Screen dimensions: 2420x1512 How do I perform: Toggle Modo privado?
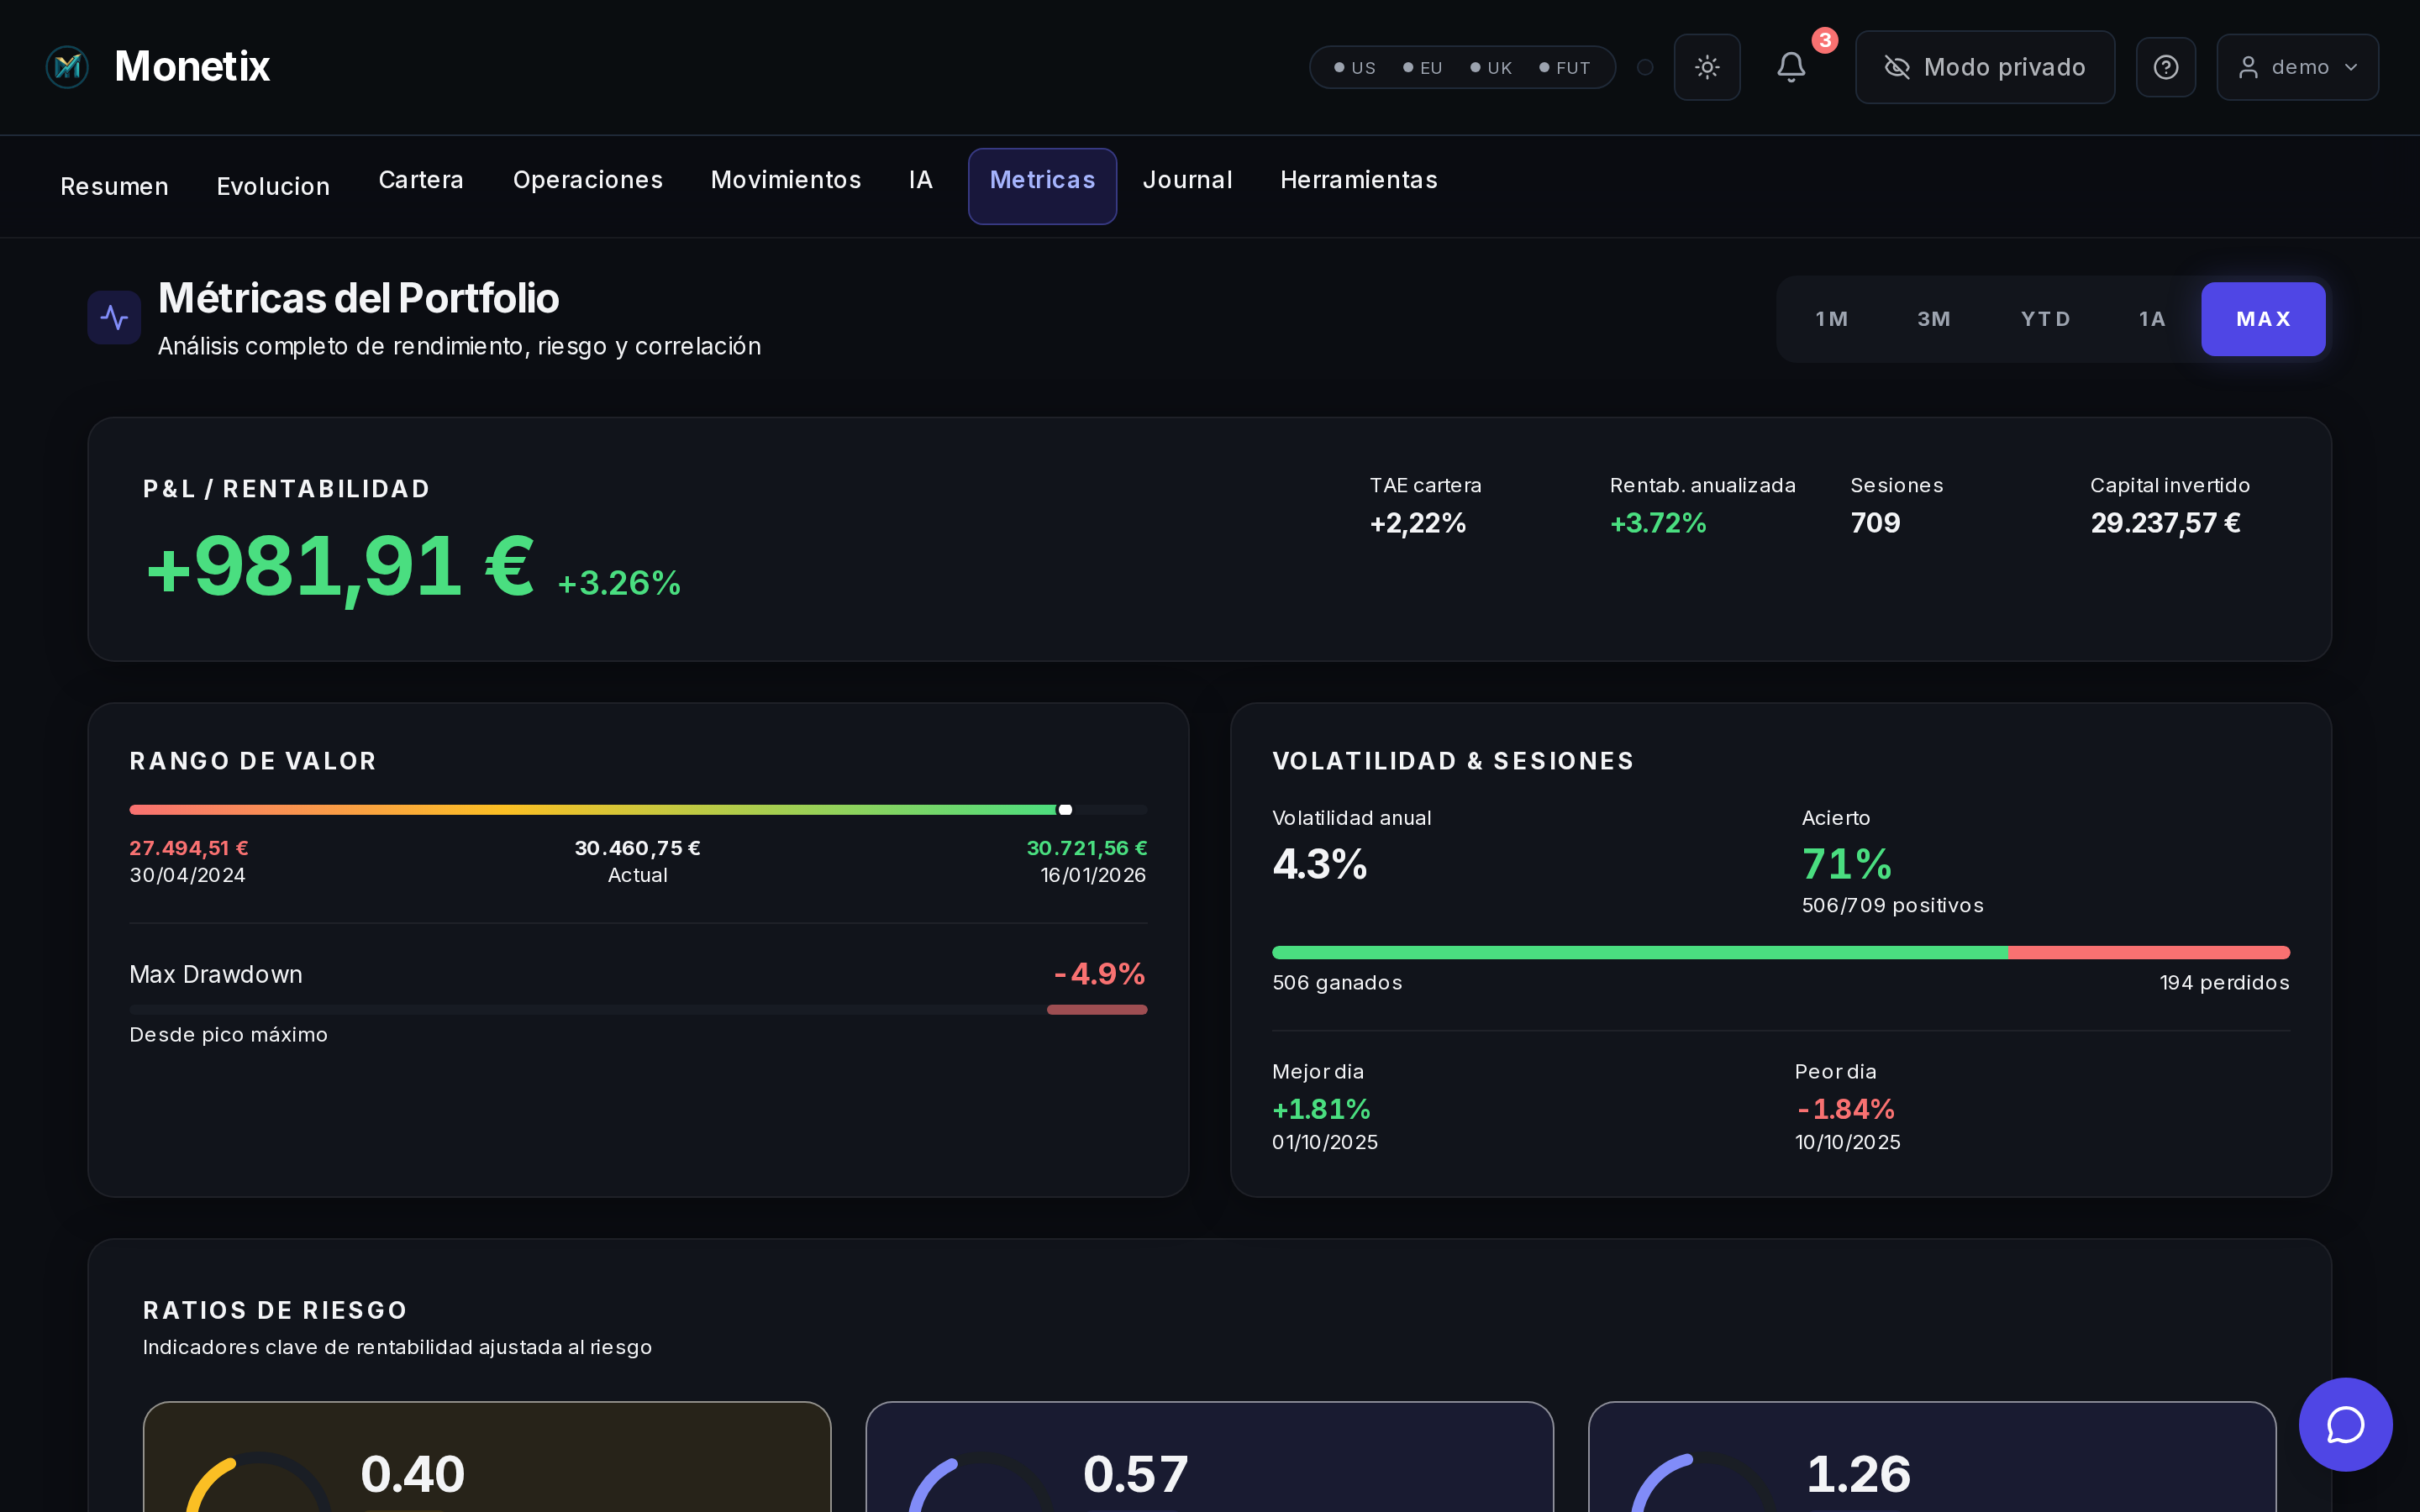point(1985,67)
